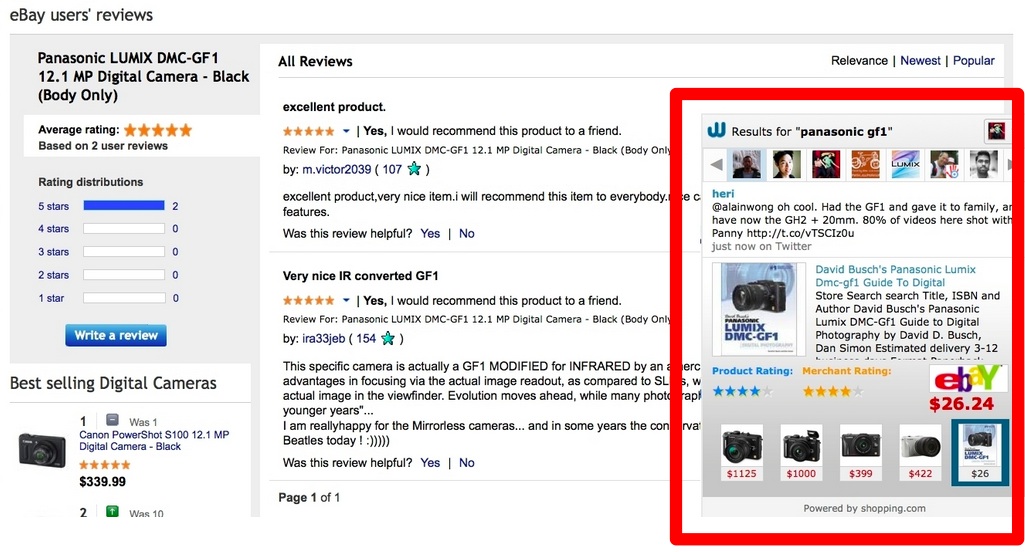Click the user thumbnail at widget top-right corner

[996, 131]
